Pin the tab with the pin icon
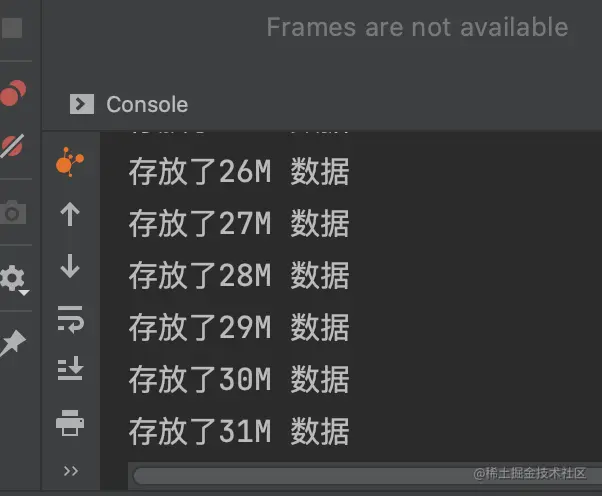This screenshot has width=602, height=496. pos(13,342)
